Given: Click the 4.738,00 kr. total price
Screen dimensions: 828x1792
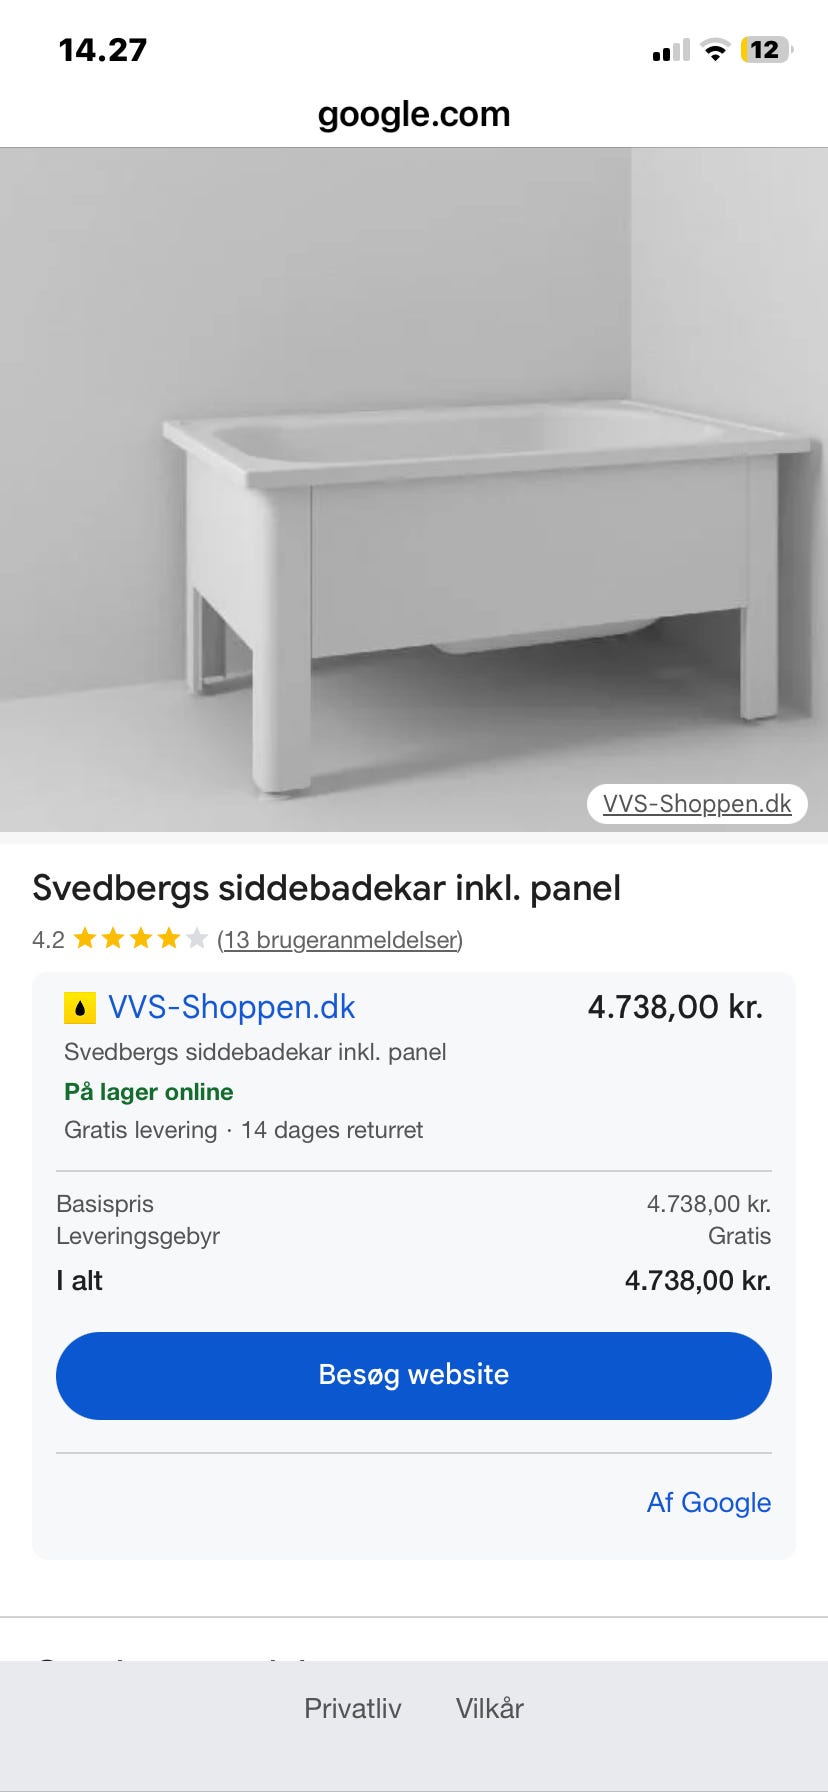Looking at the screenshot, I should (696, 1281).
